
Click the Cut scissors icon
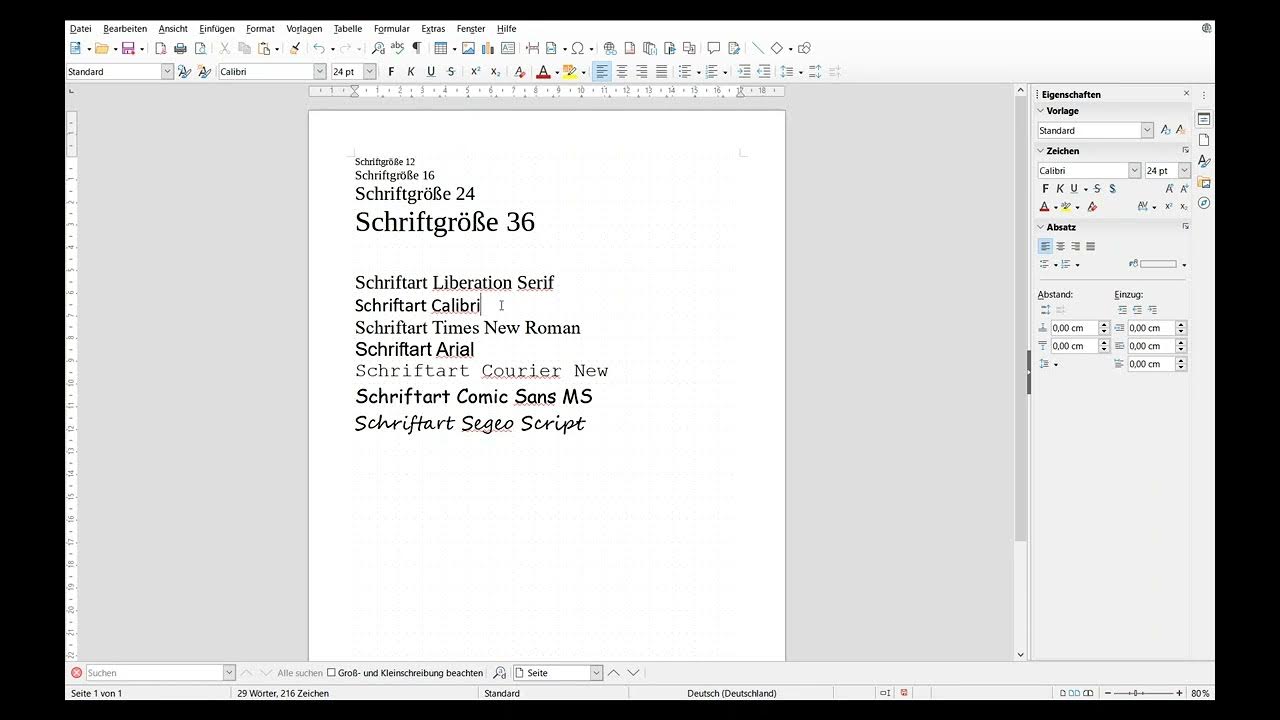coord(224,48)
